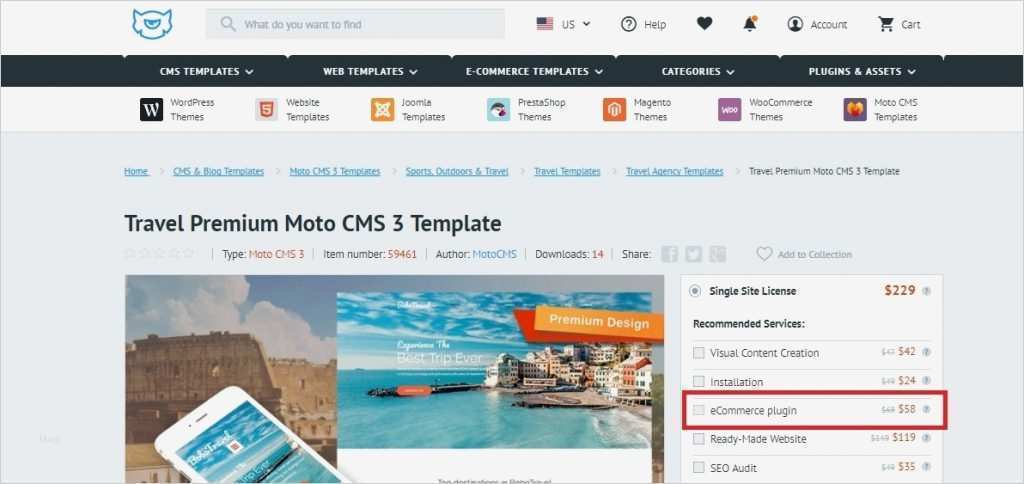This screenshot has height=484, width=1024.
Task: Open the notifications bell
Action: [x=750, y=24]
